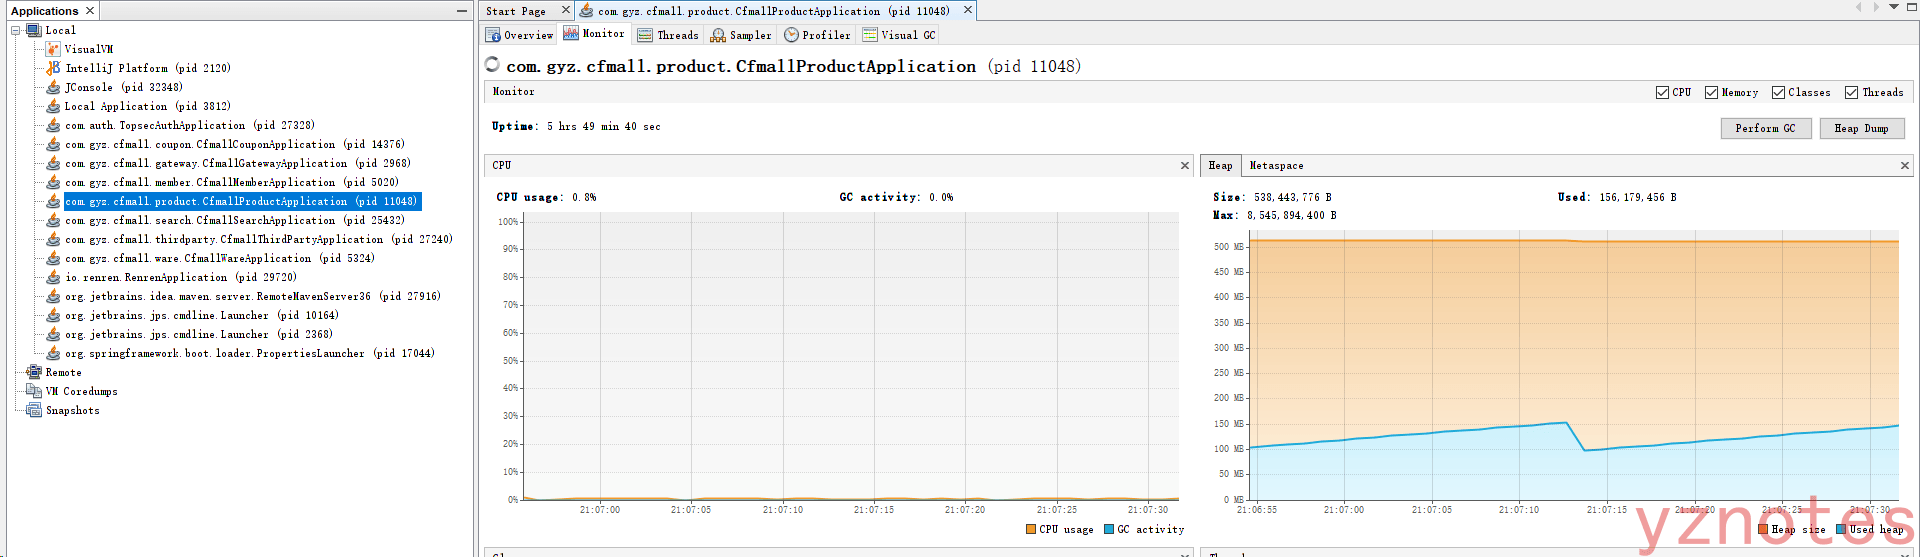Click the RemoteMavenServer36 Java icon
Image resolution: width=1920 pixels, height=557 pixels.
pos(53,296)
